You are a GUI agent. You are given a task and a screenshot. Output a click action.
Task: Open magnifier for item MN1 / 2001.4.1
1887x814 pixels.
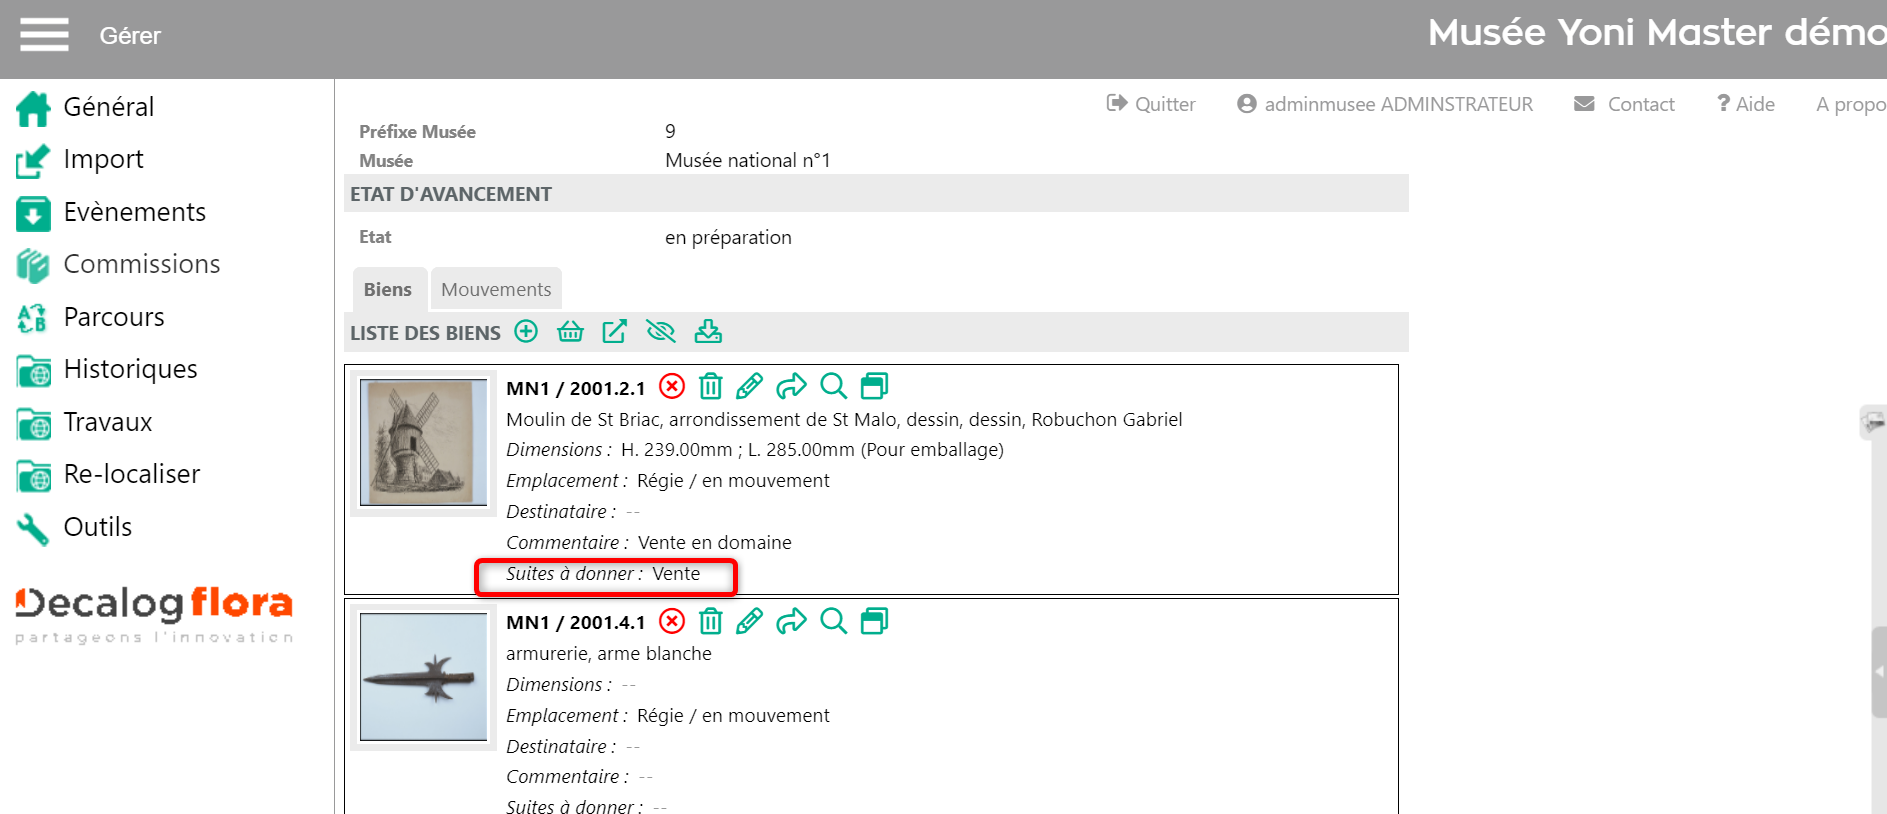coord(833,622)
